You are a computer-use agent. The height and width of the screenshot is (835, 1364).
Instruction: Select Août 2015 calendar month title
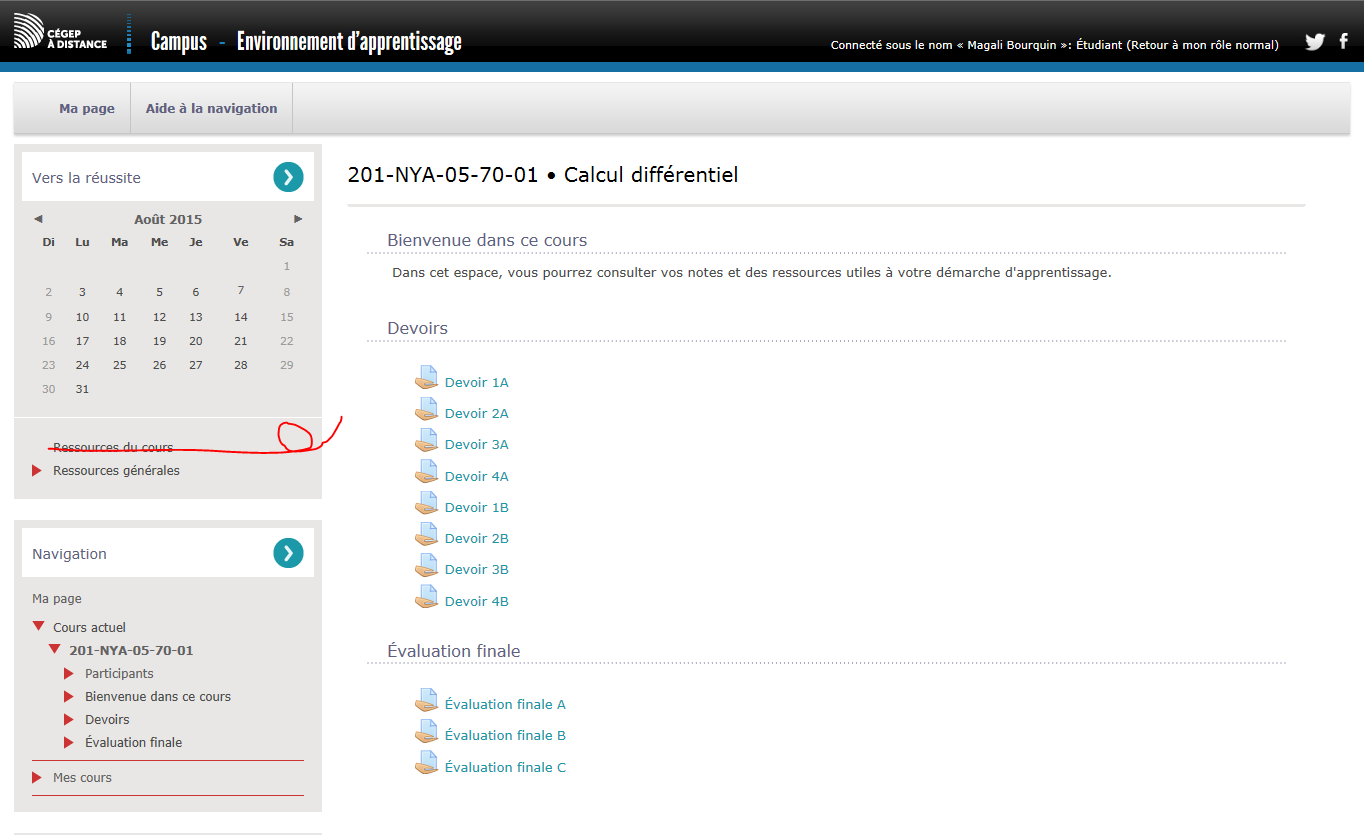(x=168, y=219)
